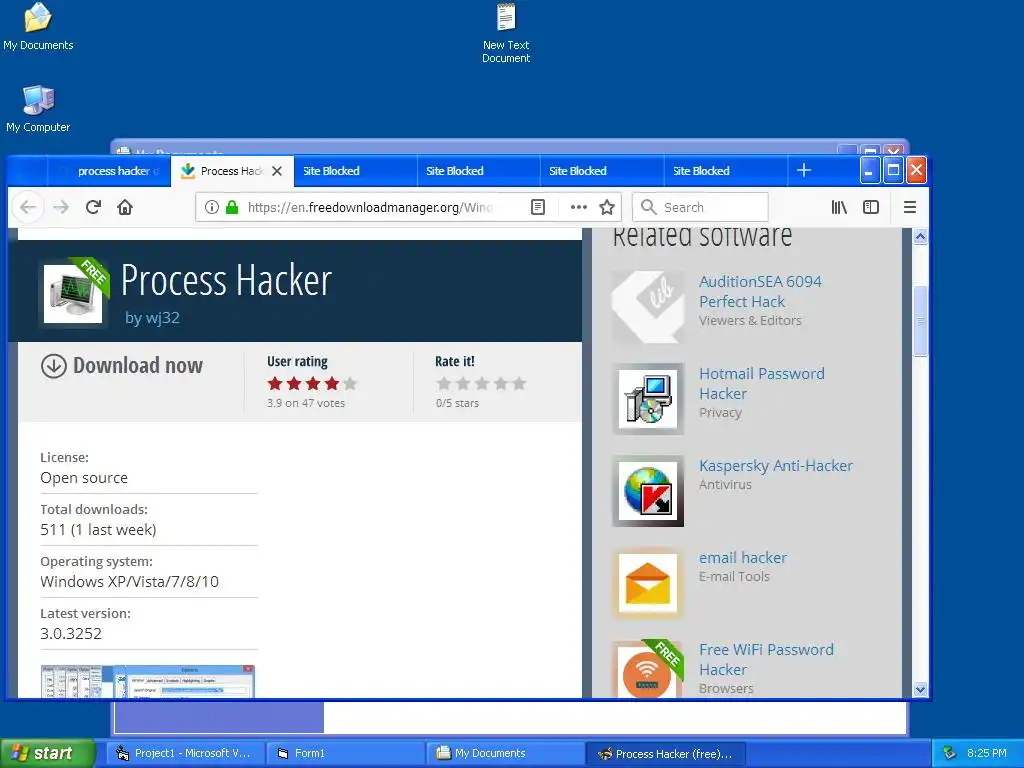This screenshot has height=768, width=1024.
Task: Rate it three stars
Action: tap(482, 383)
